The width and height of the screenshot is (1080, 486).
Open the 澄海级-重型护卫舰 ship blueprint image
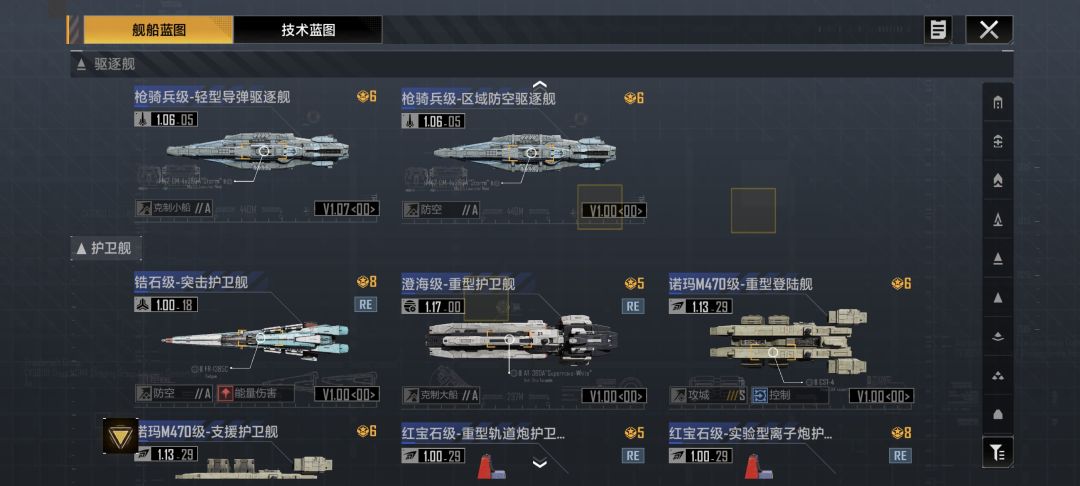(x=522, y=340)
